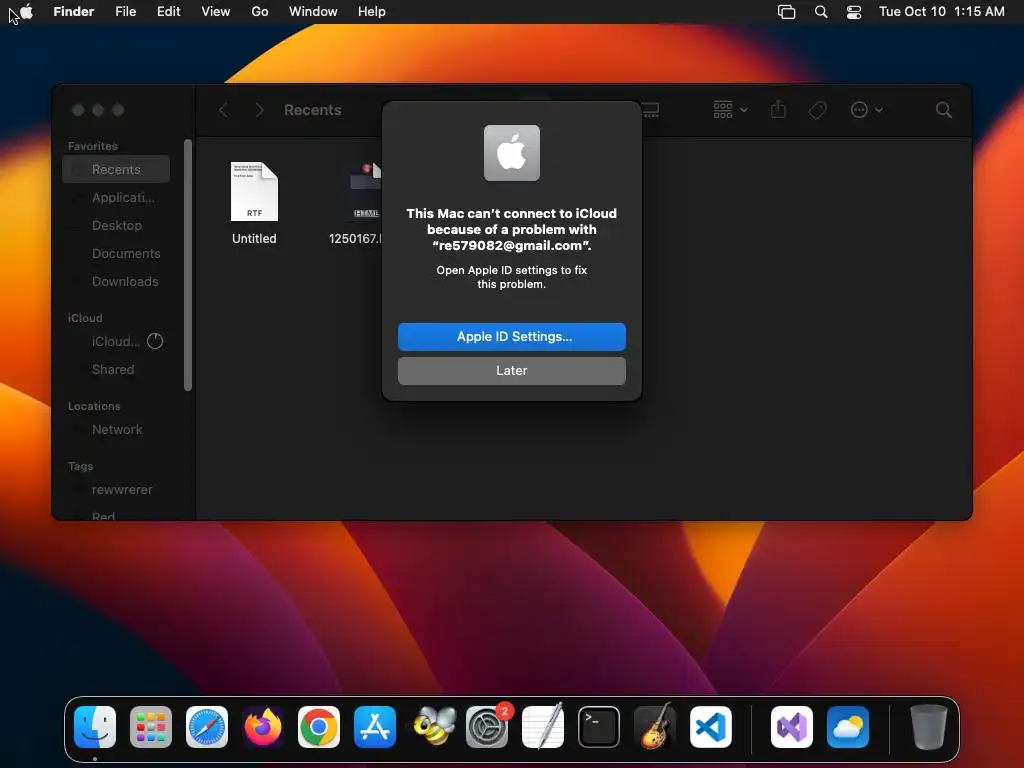Show date and time notification panel
Viewport: 1024px width, 768px height.
[x=941, y=11]
